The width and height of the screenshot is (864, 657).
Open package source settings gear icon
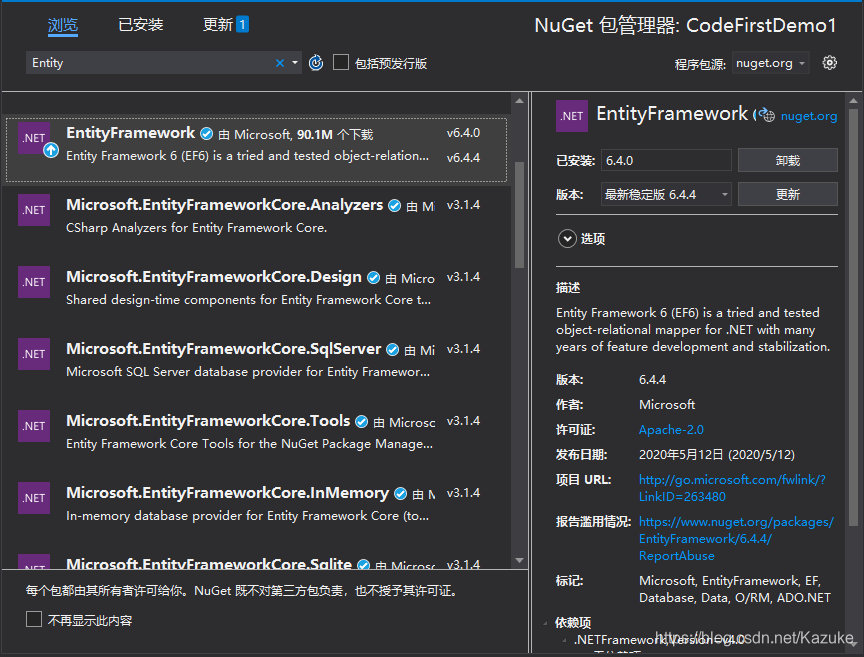click(829, 63)
